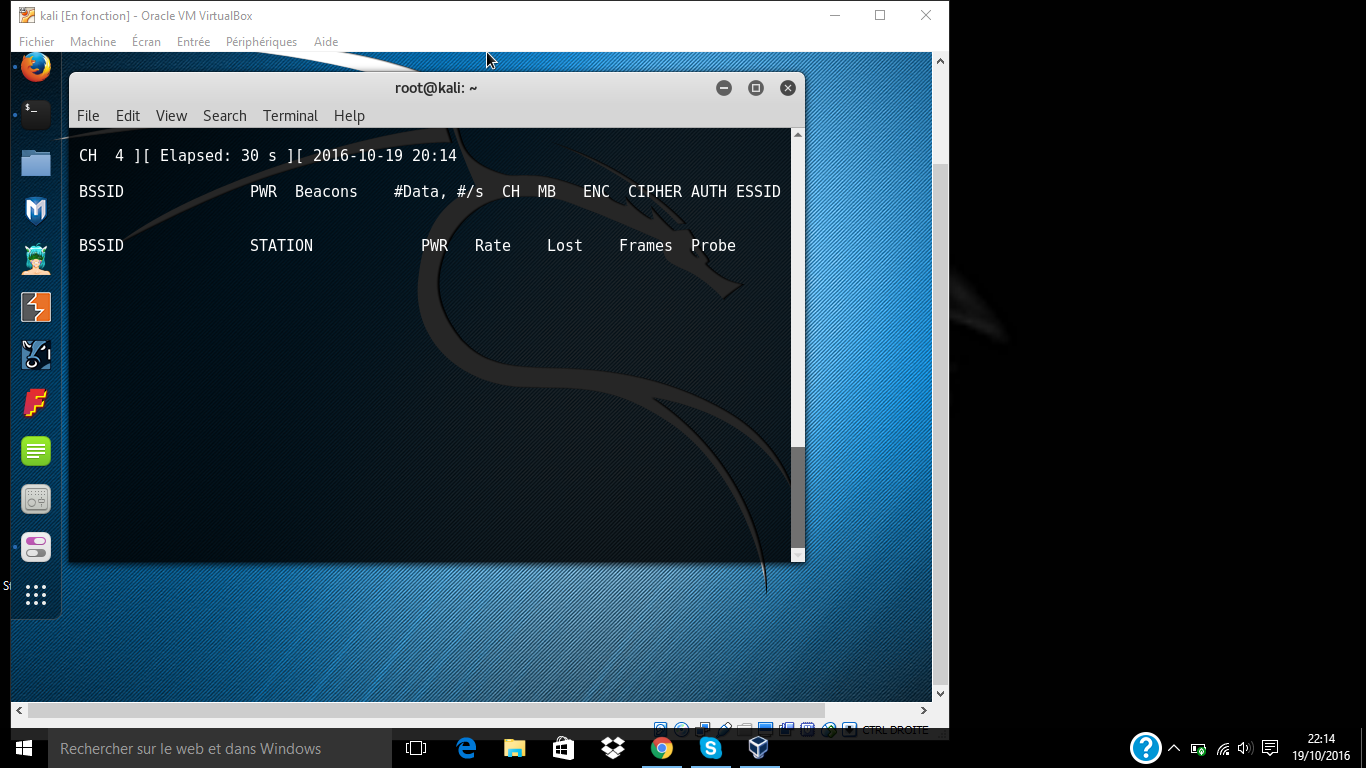Open the Windows Store taskbar icon

tap(564, 748)
